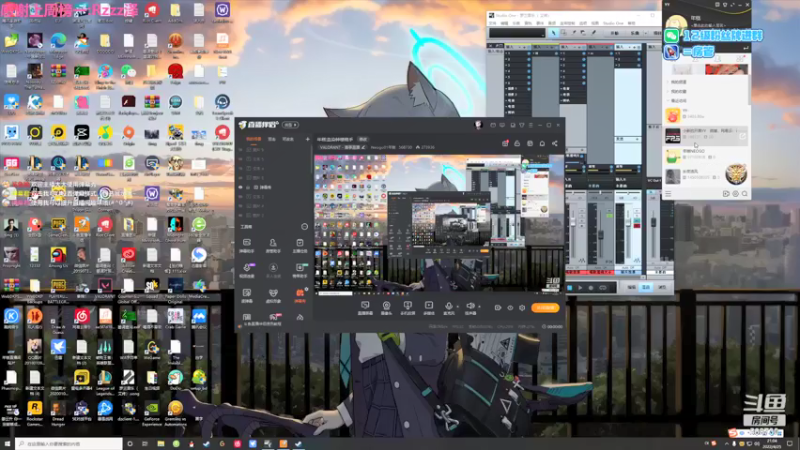Select the first scene tab in streaming app
Screen dimensions: 800x450
pos(254,139)
